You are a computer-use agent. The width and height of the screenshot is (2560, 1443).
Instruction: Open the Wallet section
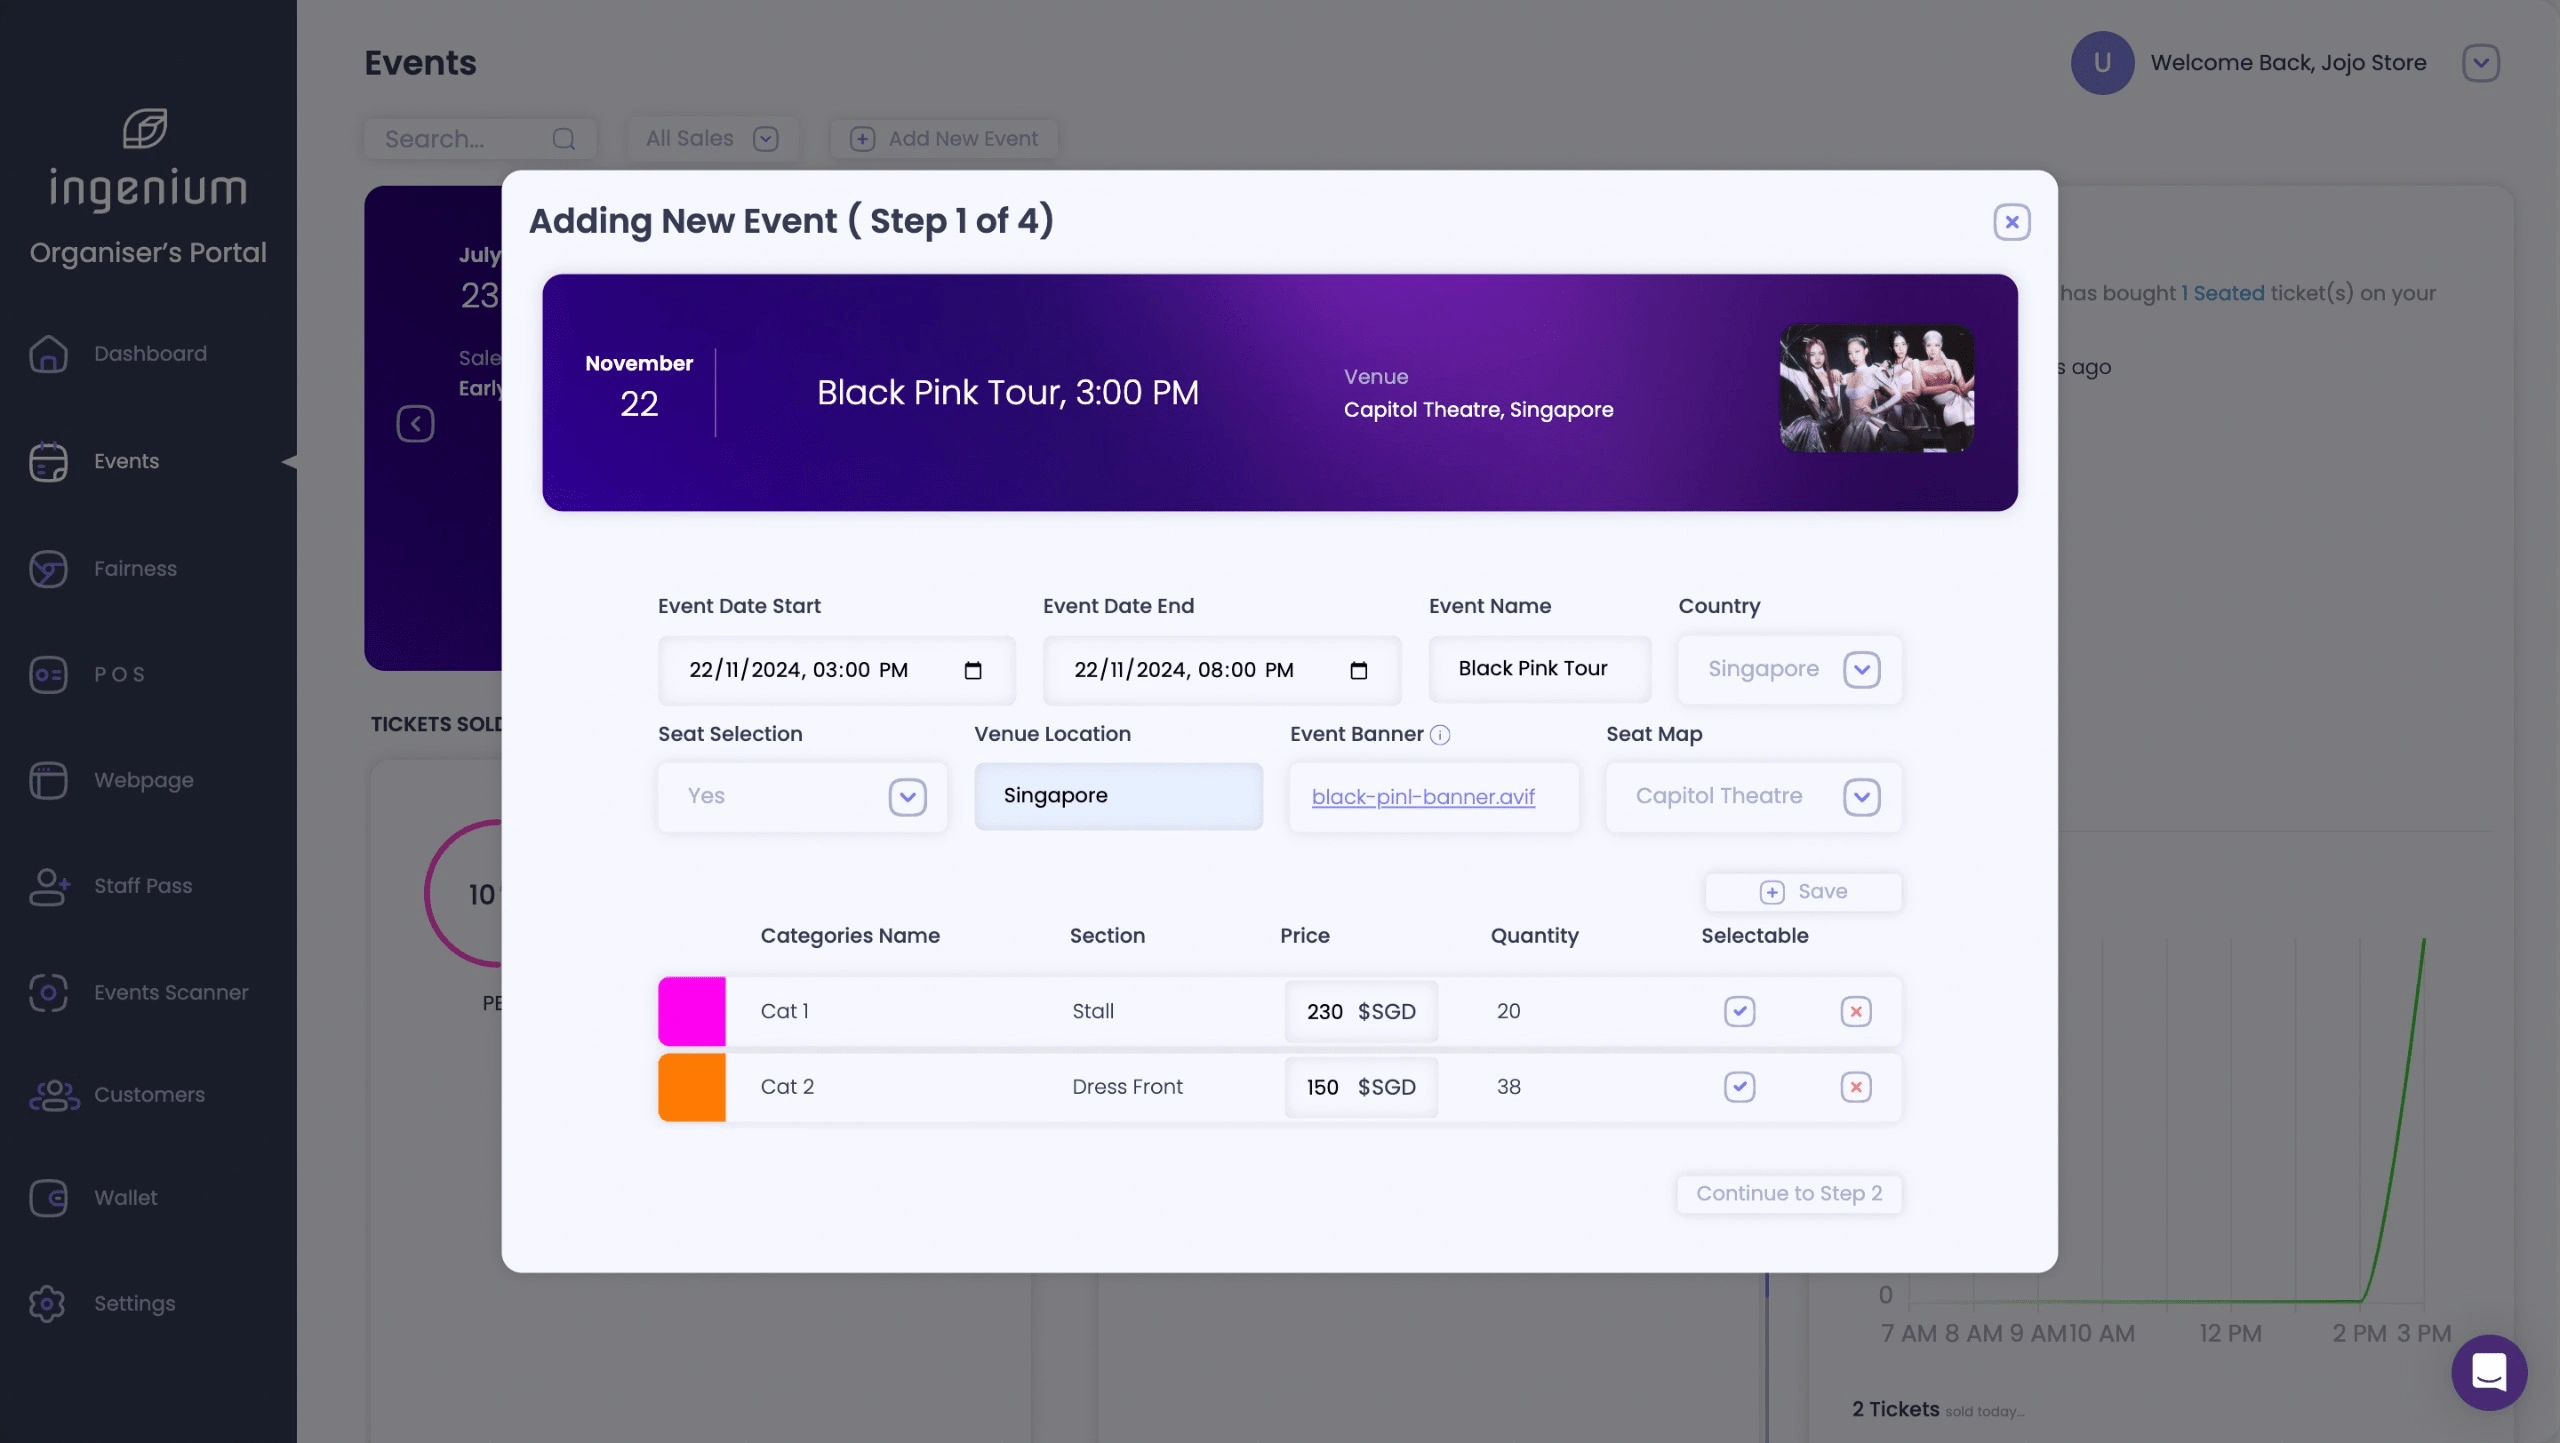125,1199
